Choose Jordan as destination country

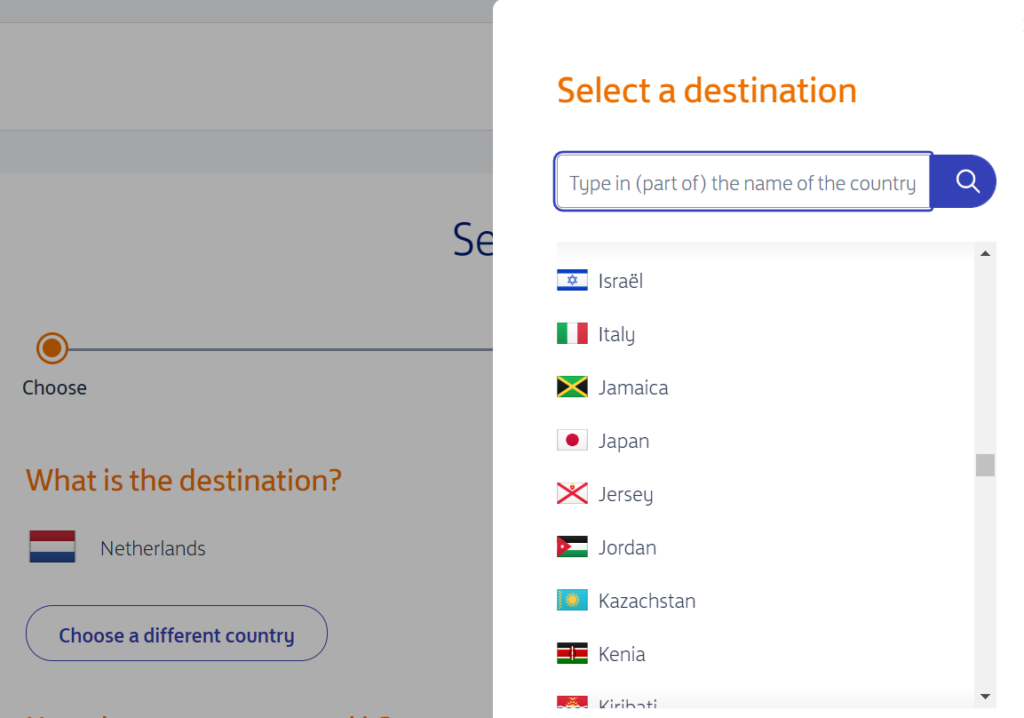(627, 547)
